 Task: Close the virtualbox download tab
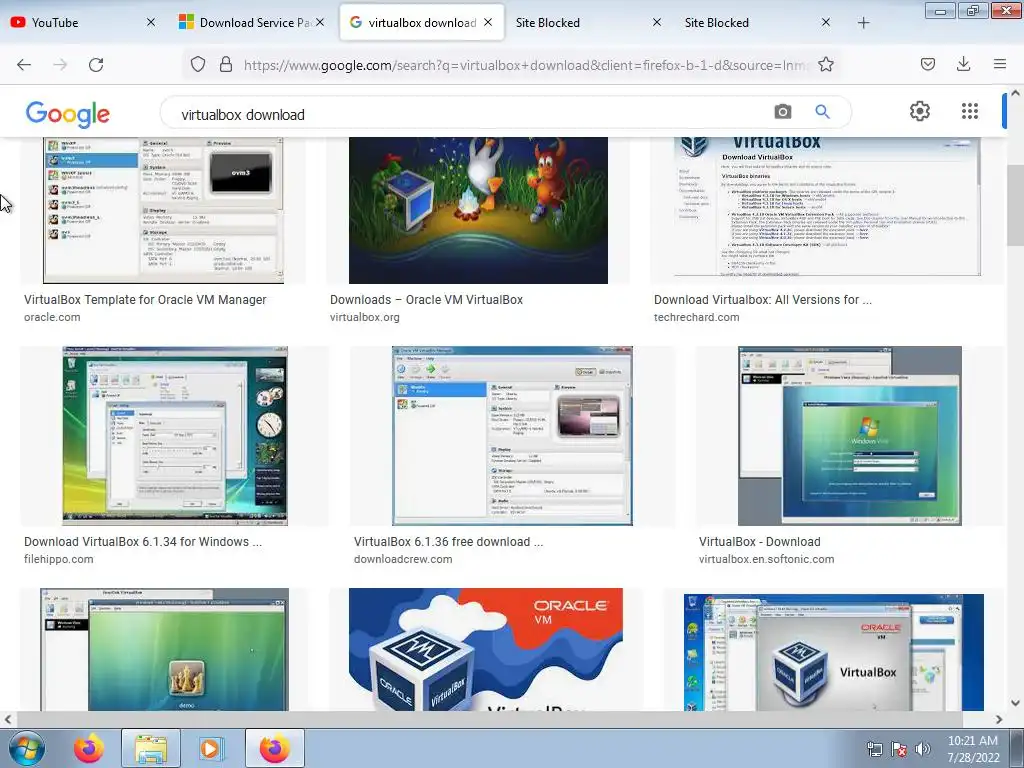pos(488,22)
